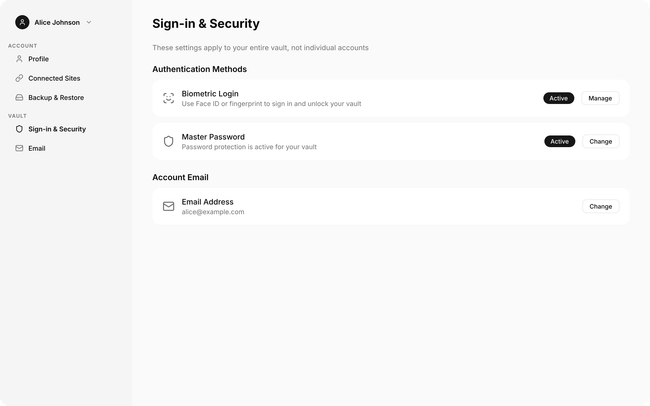Viewport: 650px width, 406px height.
Task: Click the Biometric Login face scan icon
Action: (x=168, y=98)
